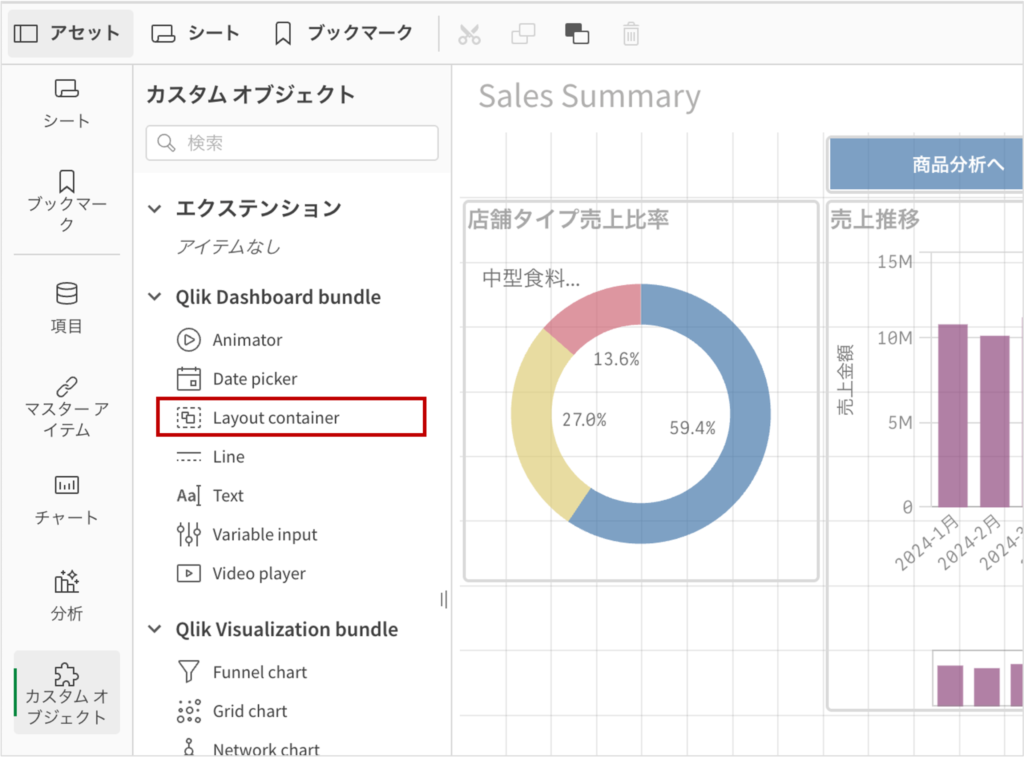Image resolution: width=1024 pixels, height=757 pixels.
Task: Collapse the エクステンション section
Action: tap(155, 209)
